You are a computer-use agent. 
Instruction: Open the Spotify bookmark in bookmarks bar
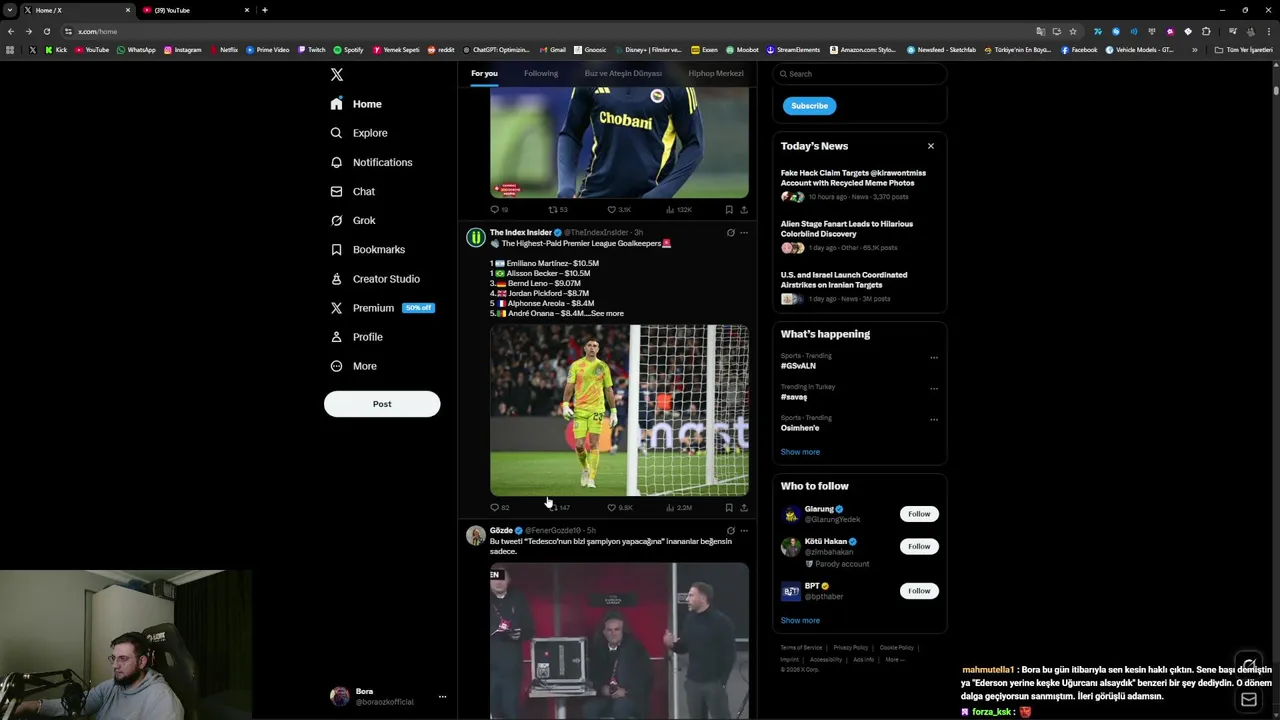[349, 50]
